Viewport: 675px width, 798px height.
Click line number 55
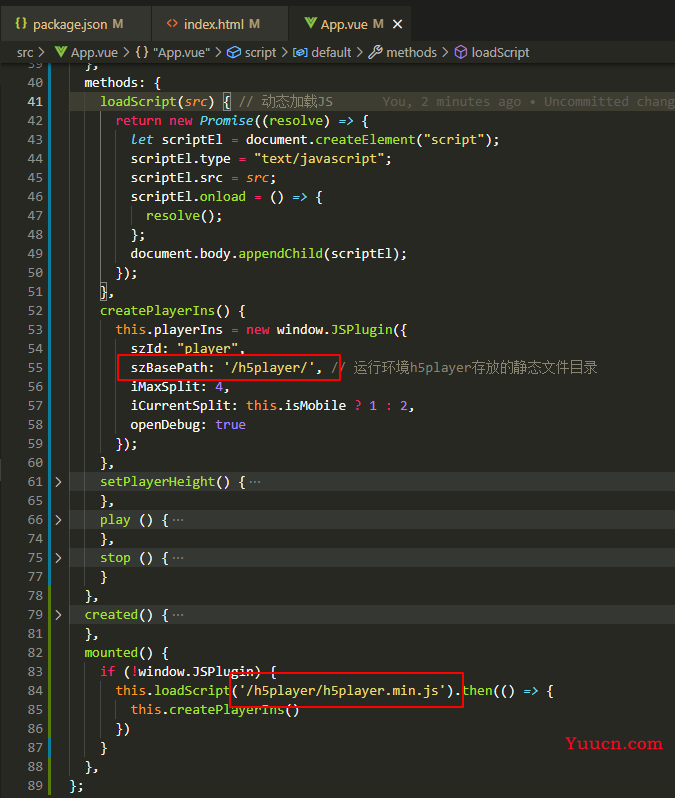click(35, 367)
